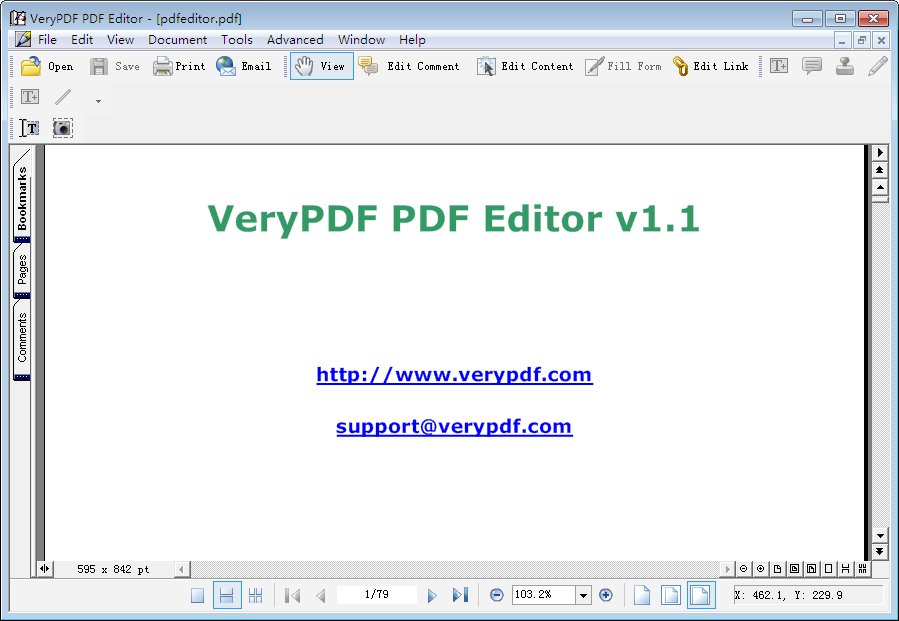Click the vertical scrollbar down arrow
Viewport: 899px width, 621px height.
[880, 536]
